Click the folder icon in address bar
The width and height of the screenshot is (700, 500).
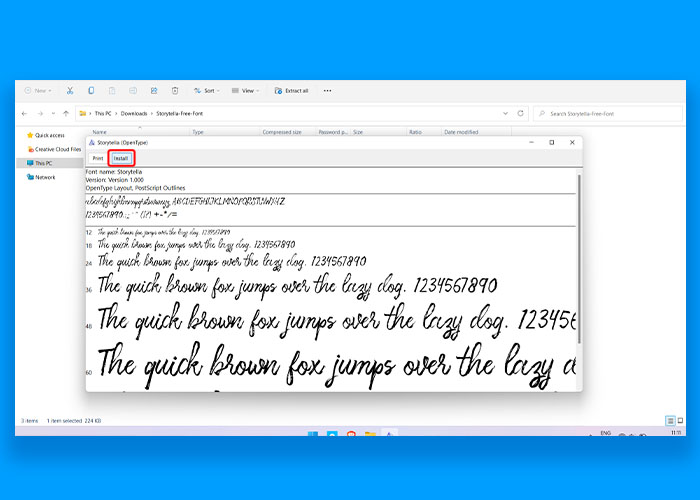tap(83, 114)
